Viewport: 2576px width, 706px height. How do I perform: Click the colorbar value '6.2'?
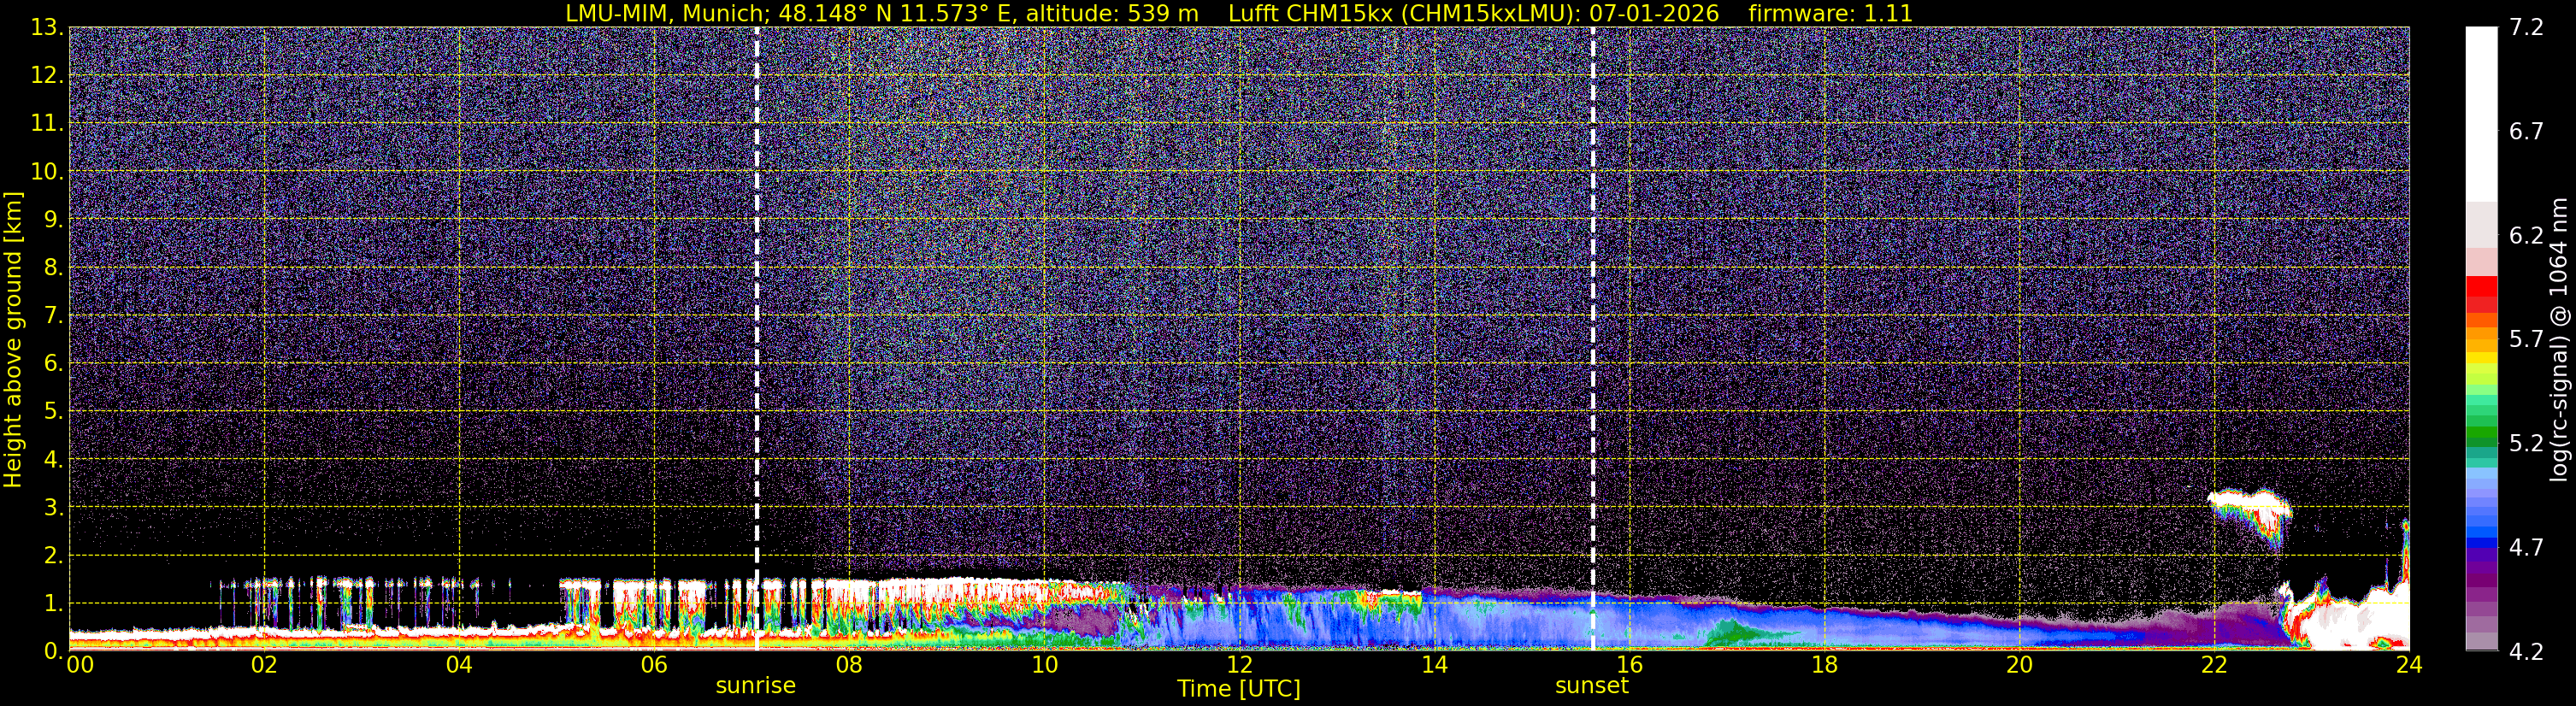coord(2526,235)
